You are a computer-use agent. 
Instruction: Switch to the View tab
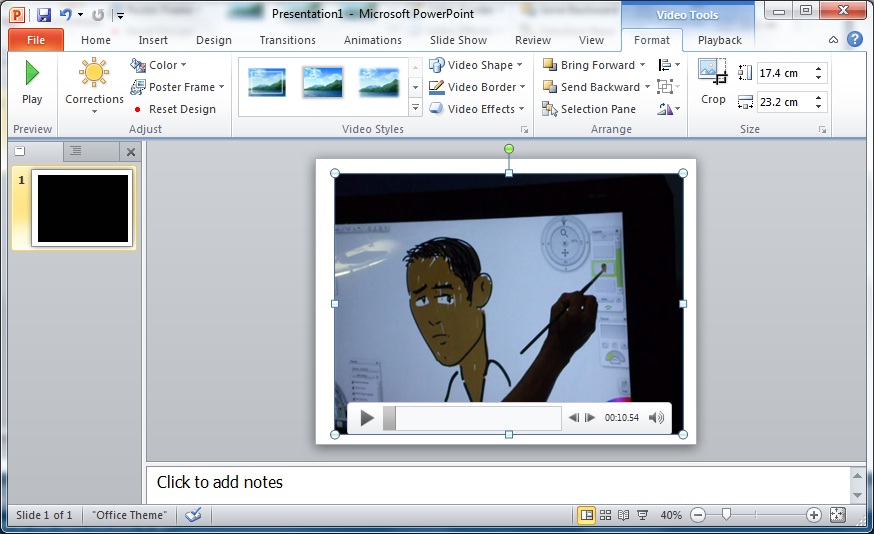click(591, 40)
